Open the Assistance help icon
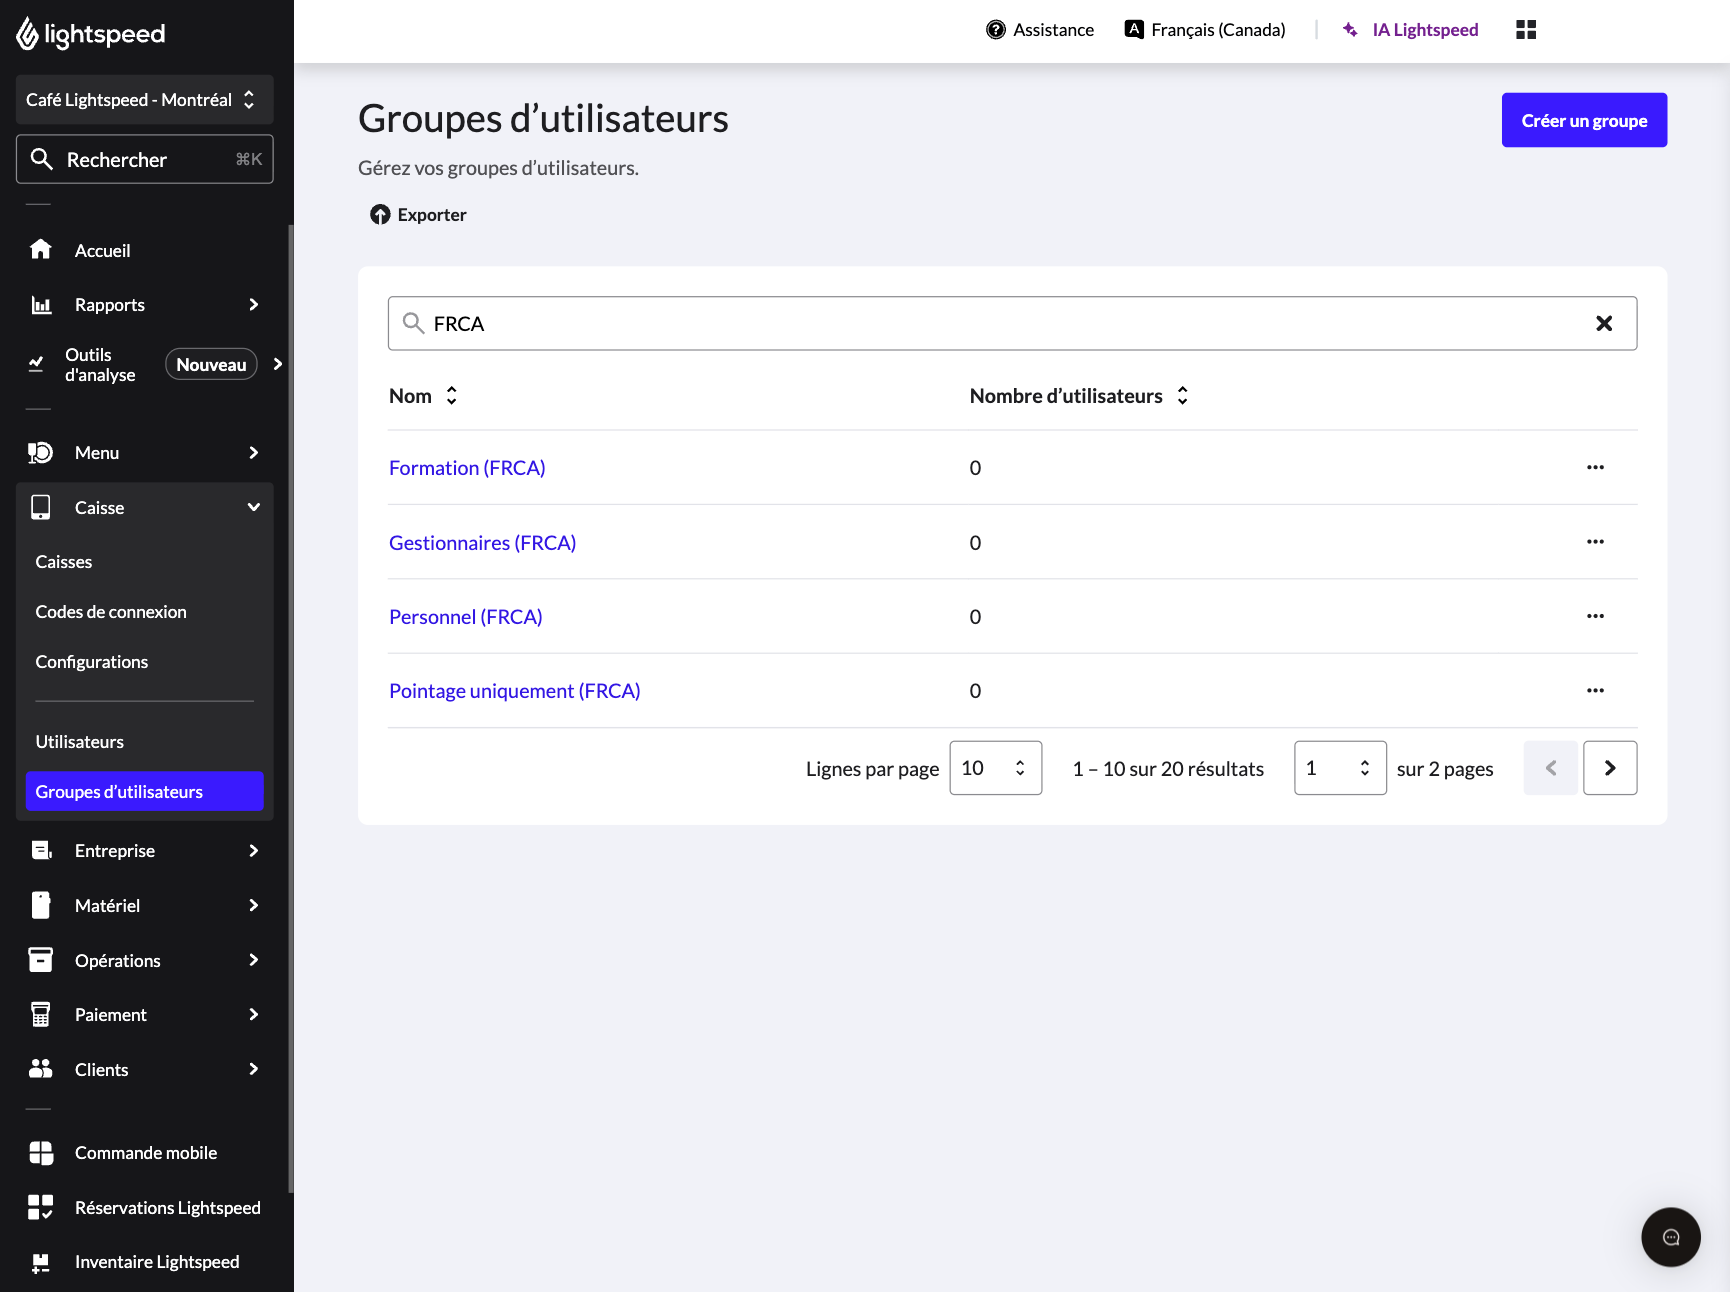Viewport: 1730px width, 1292px height. point(995,30)
